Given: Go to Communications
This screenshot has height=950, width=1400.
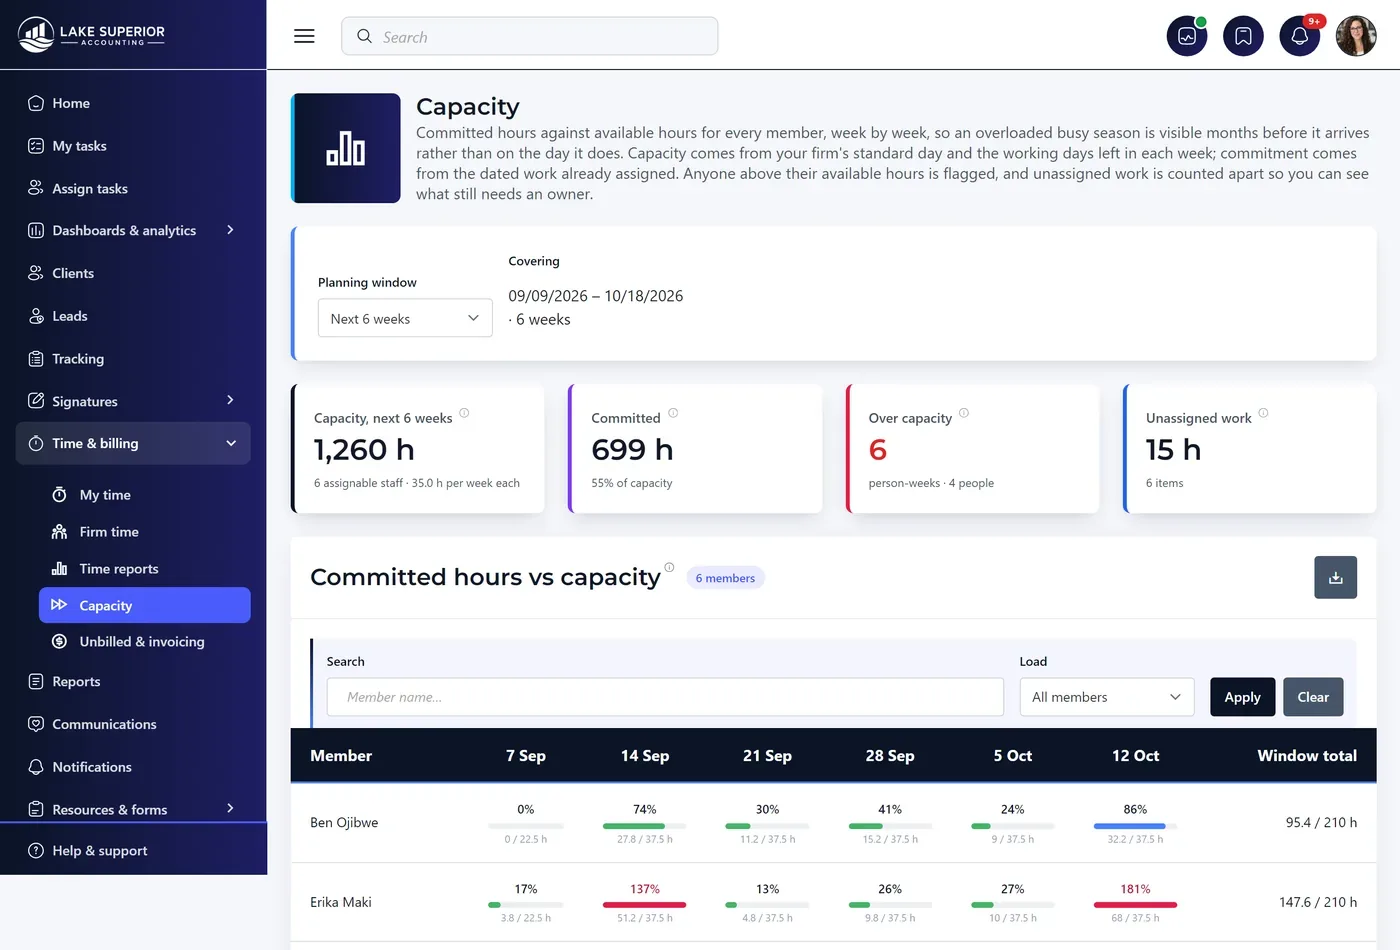Looking at the screenshot, I should click(133, 724).
